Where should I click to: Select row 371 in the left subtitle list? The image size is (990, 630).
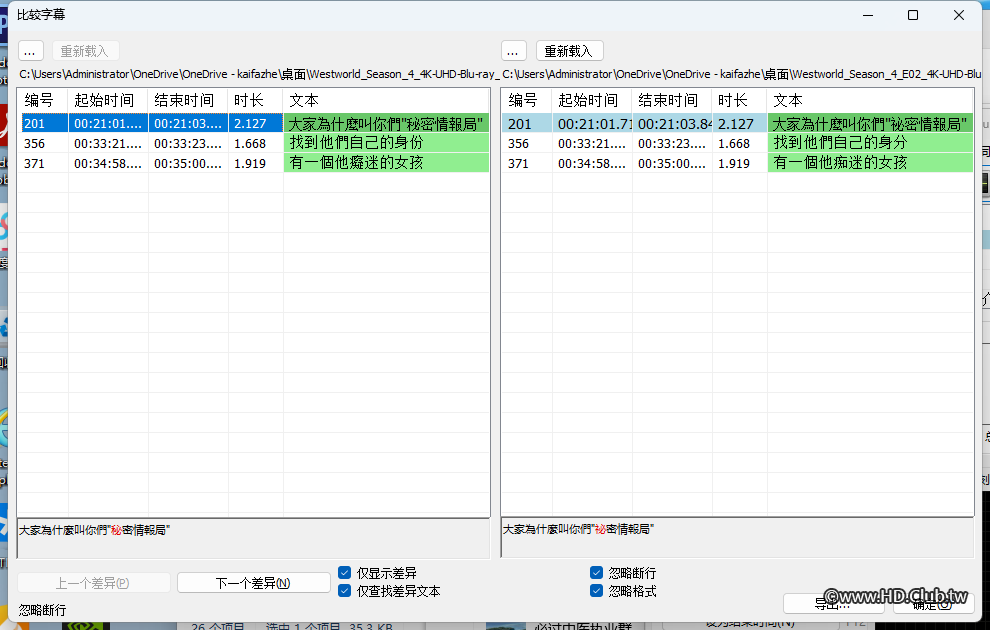253,163
